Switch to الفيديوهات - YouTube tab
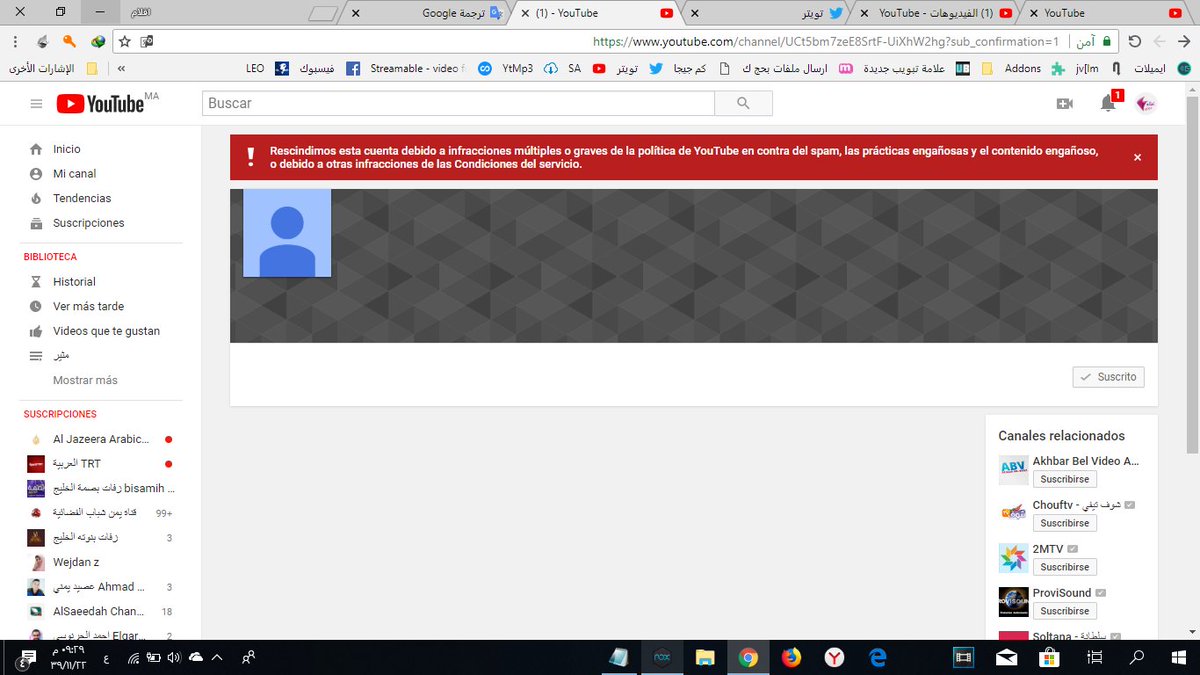The height and width of the screenshot is (675, 1200). (x=940, y=14)
